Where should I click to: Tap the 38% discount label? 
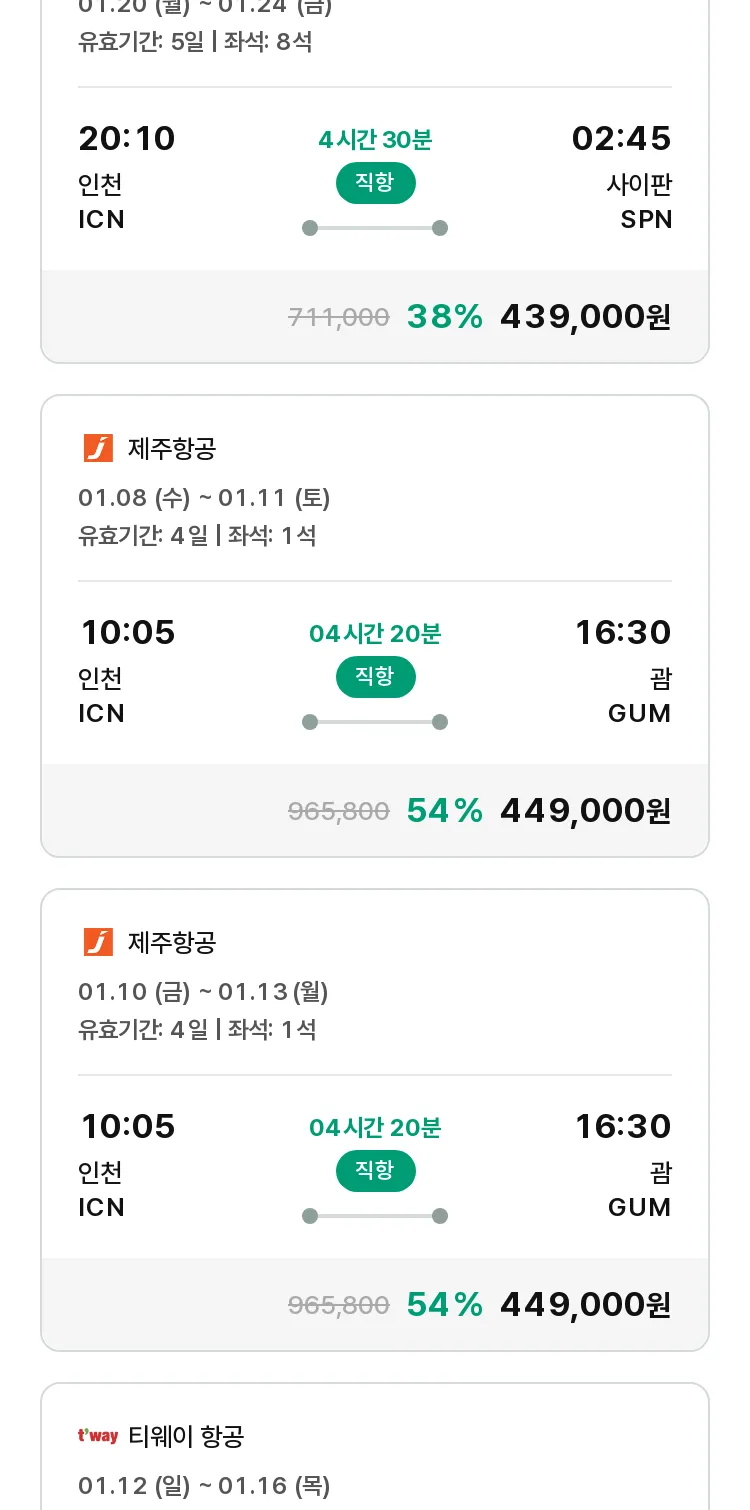point(444,317)
